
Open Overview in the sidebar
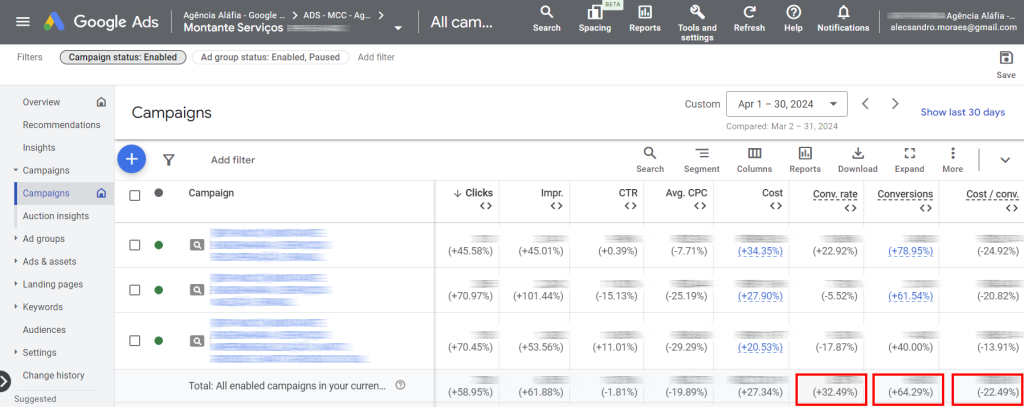(41, 102)
